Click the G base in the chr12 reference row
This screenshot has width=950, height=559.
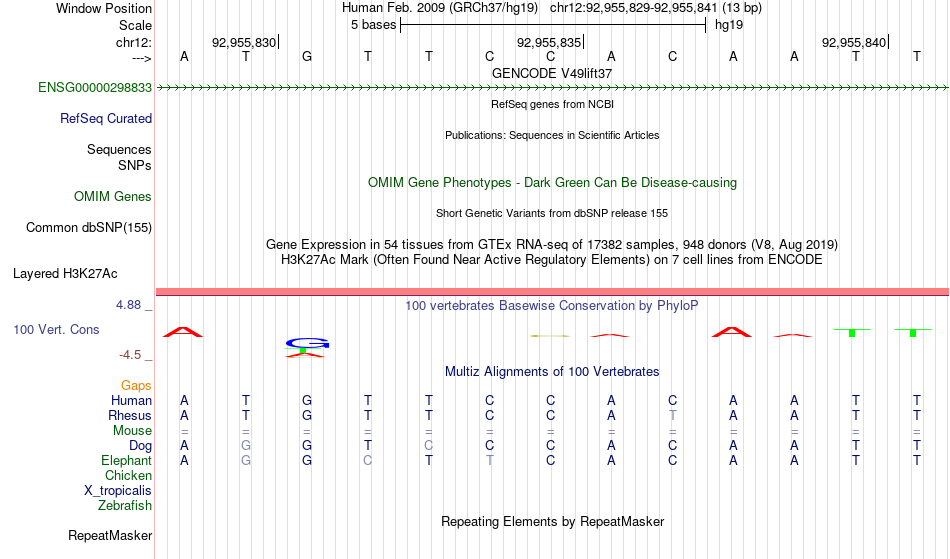[307, 56]
